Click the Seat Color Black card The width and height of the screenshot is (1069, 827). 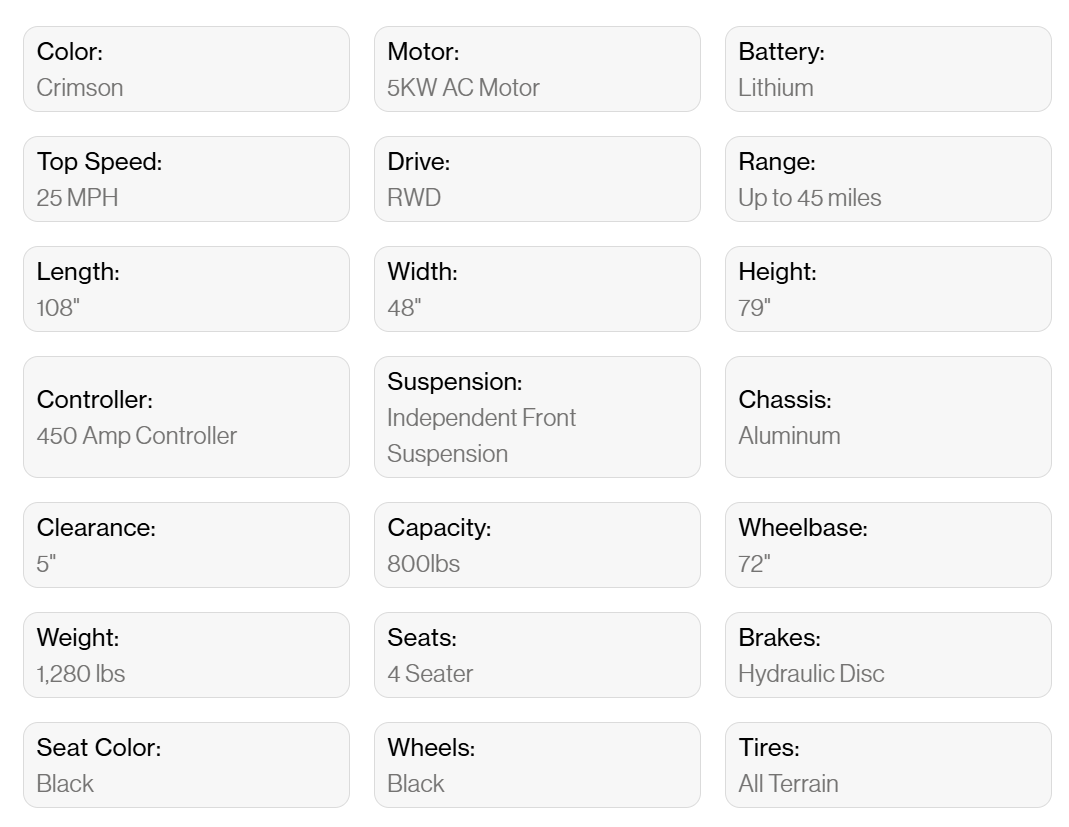click(x=186, y=765)
